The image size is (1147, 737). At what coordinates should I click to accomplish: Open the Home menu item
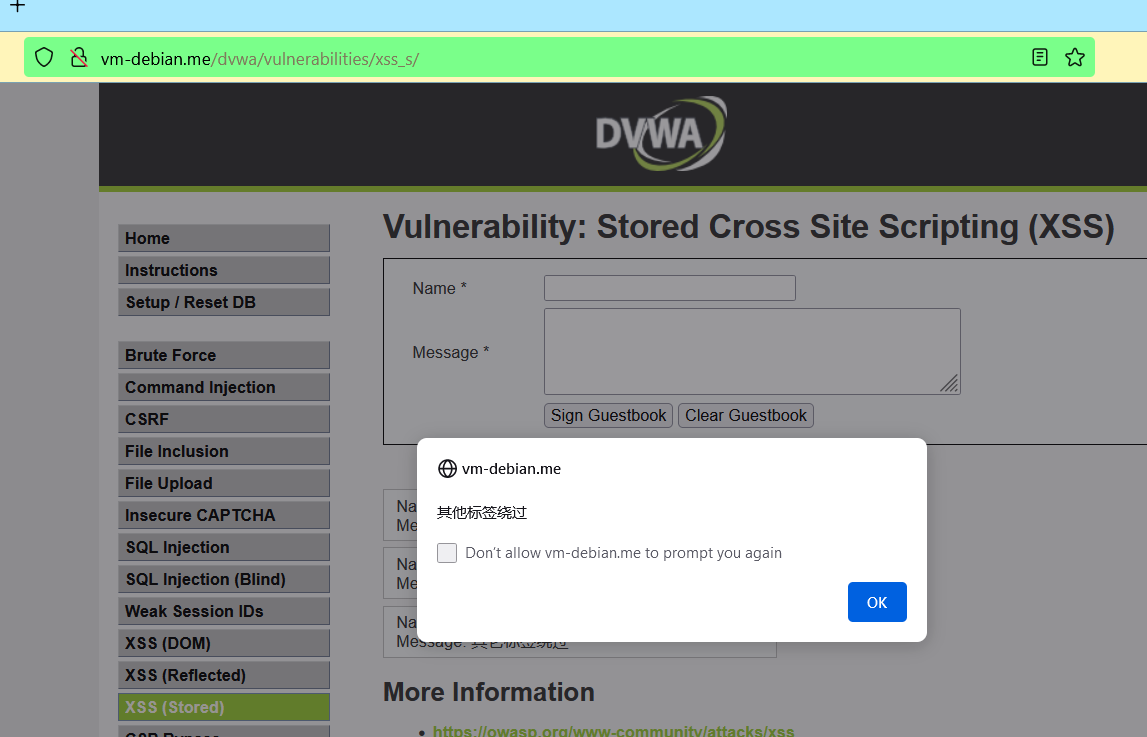click(224, 238)
